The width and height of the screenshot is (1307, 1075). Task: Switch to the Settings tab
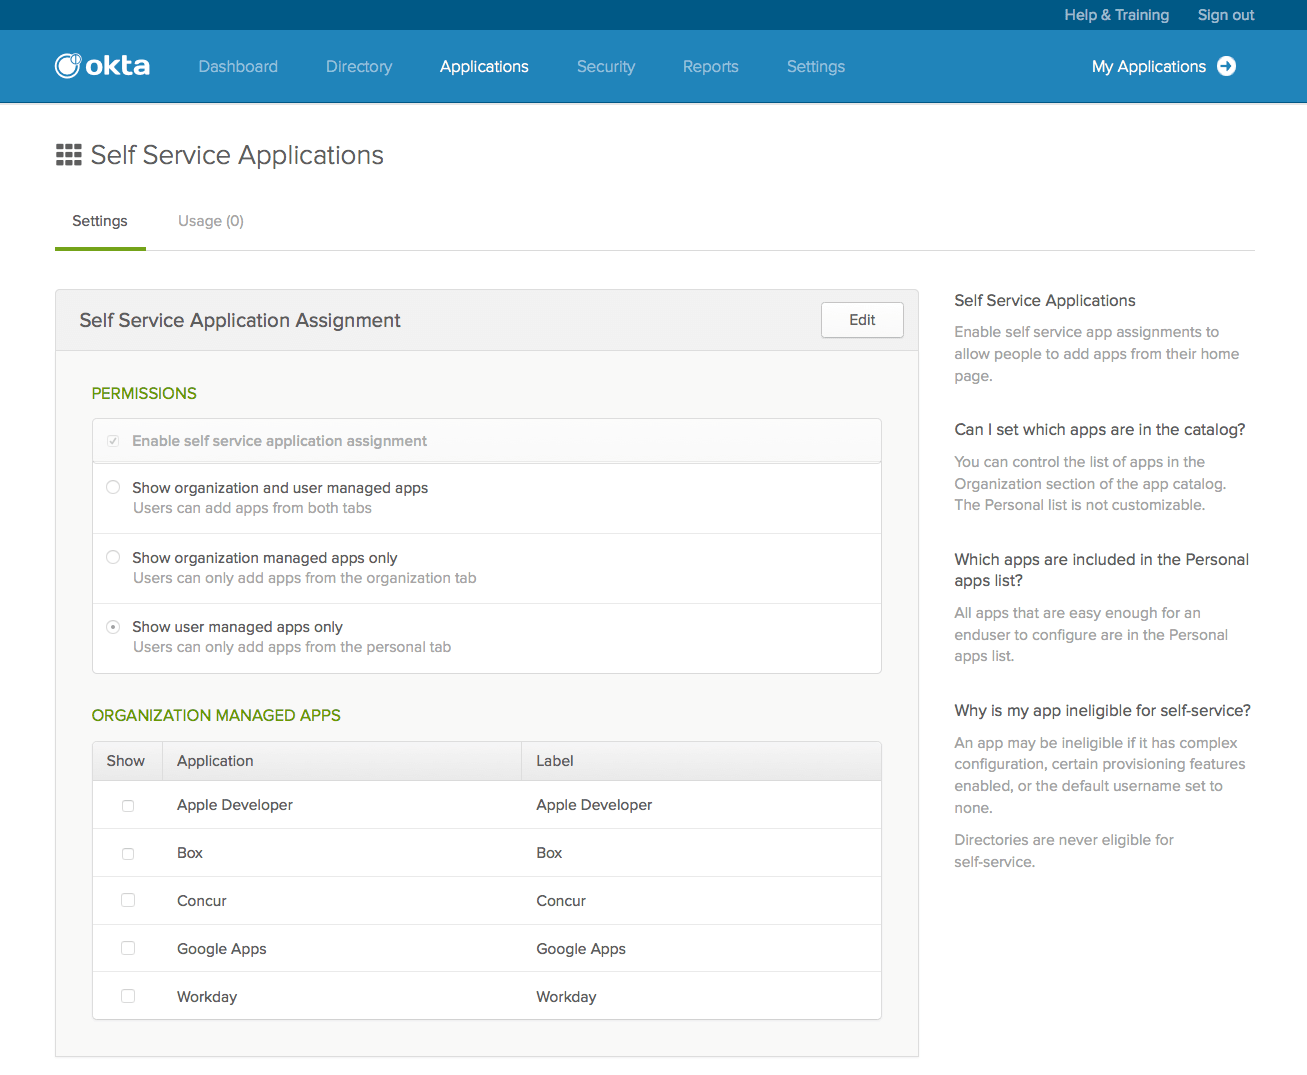pos(100,221)
